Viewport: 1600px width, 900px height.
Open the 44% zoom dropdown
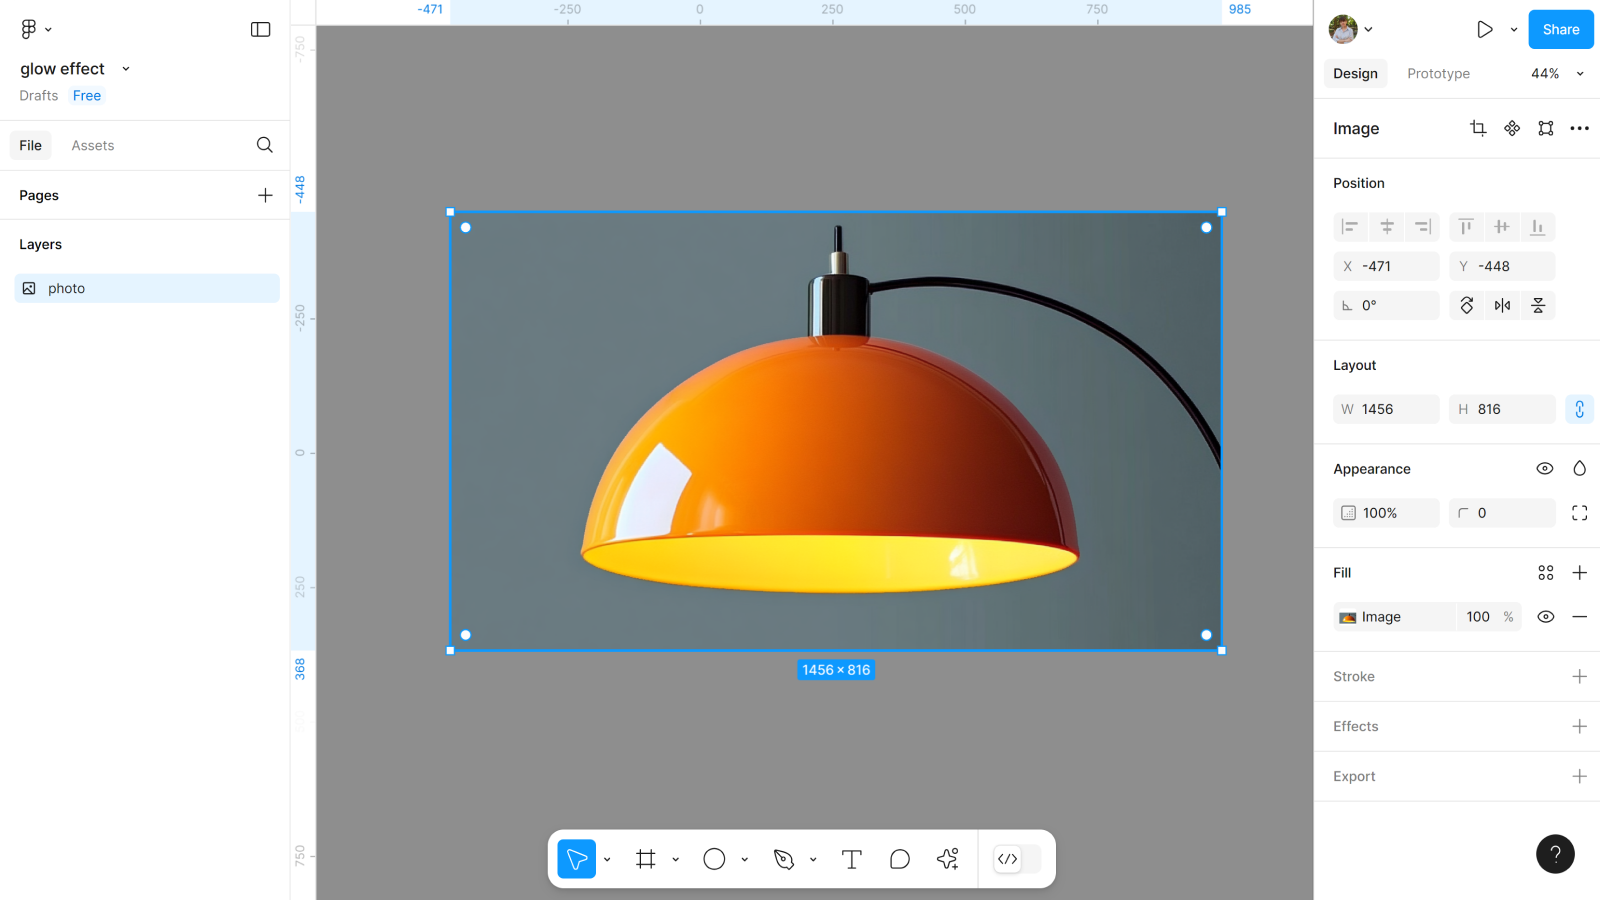pyautogui.click(x=1557, y=74)
